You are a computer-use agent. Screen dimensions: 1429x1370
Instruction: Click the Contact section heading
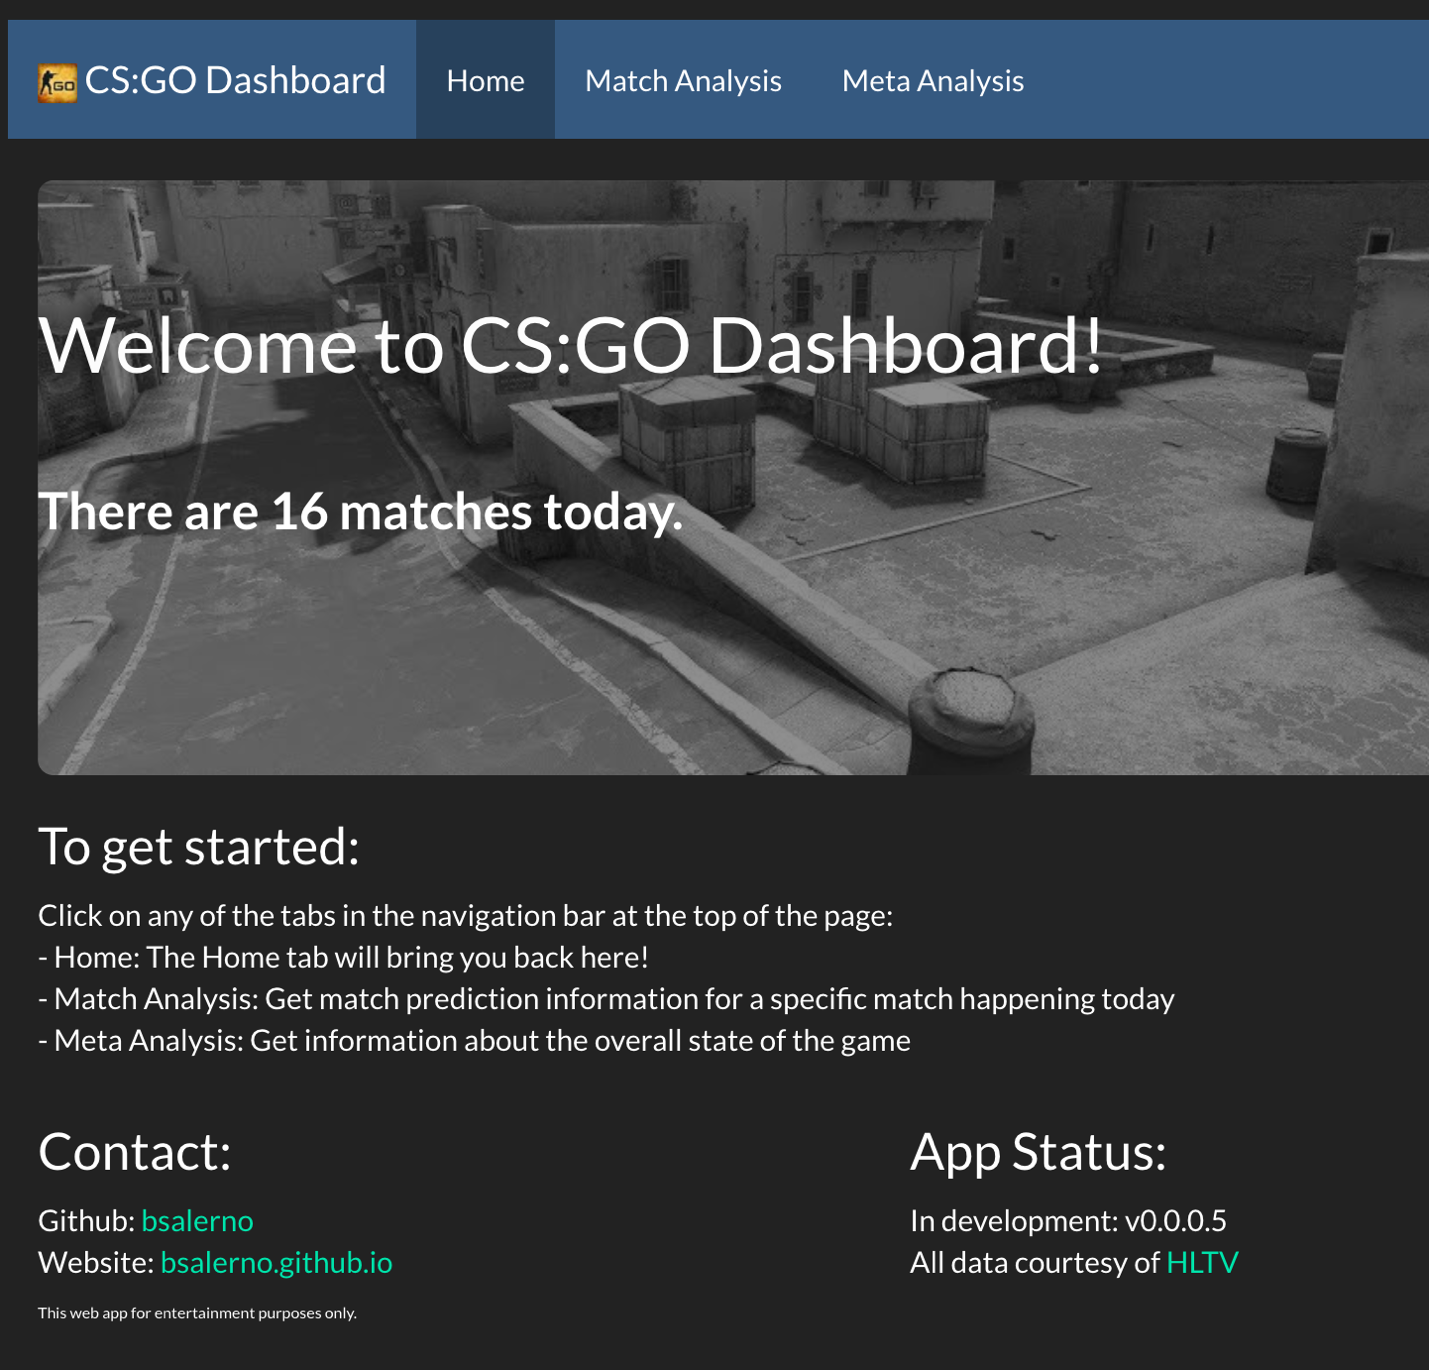pos(135,1151)
